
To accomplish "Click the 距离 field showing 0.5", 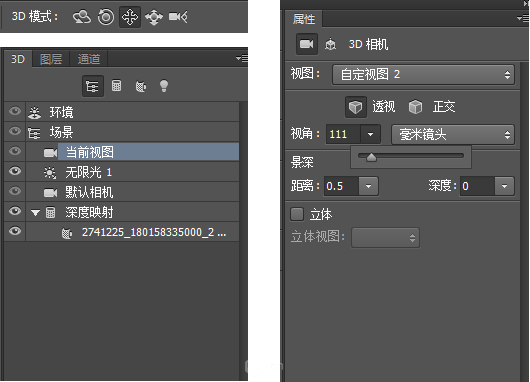I will tap(341, 186).
